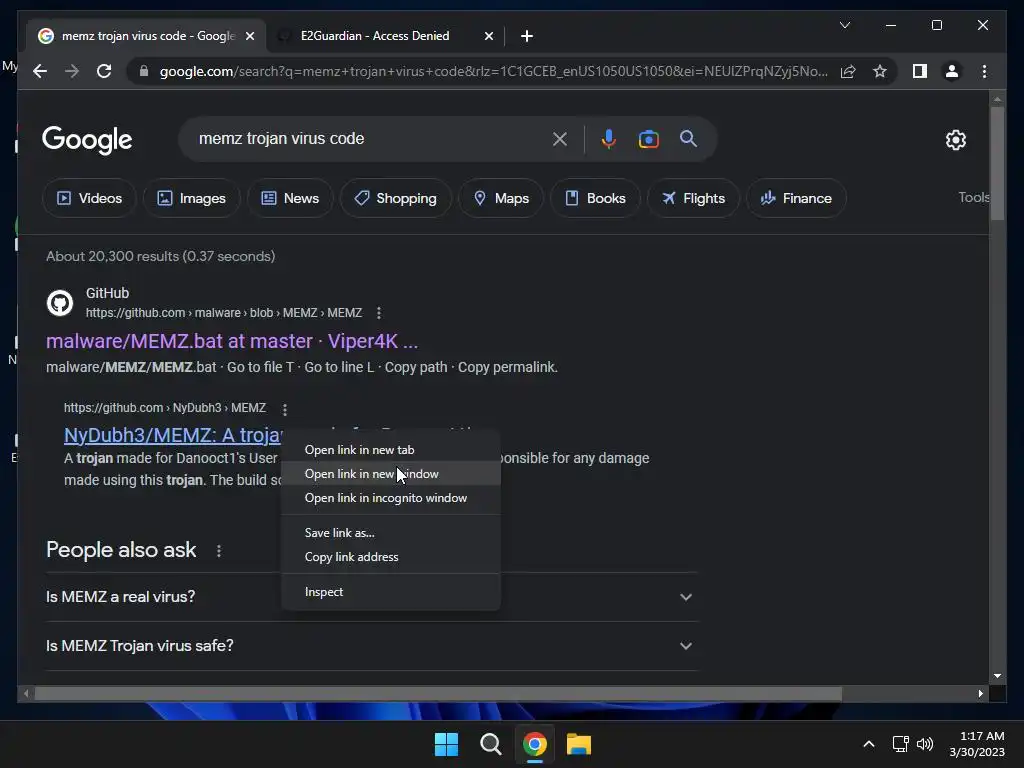The width and height of the screenshot is (1024, 768).
Task: Expand the 'Is MEMZ Trojan virus safe?' question
Action: [x=372, y=646]
